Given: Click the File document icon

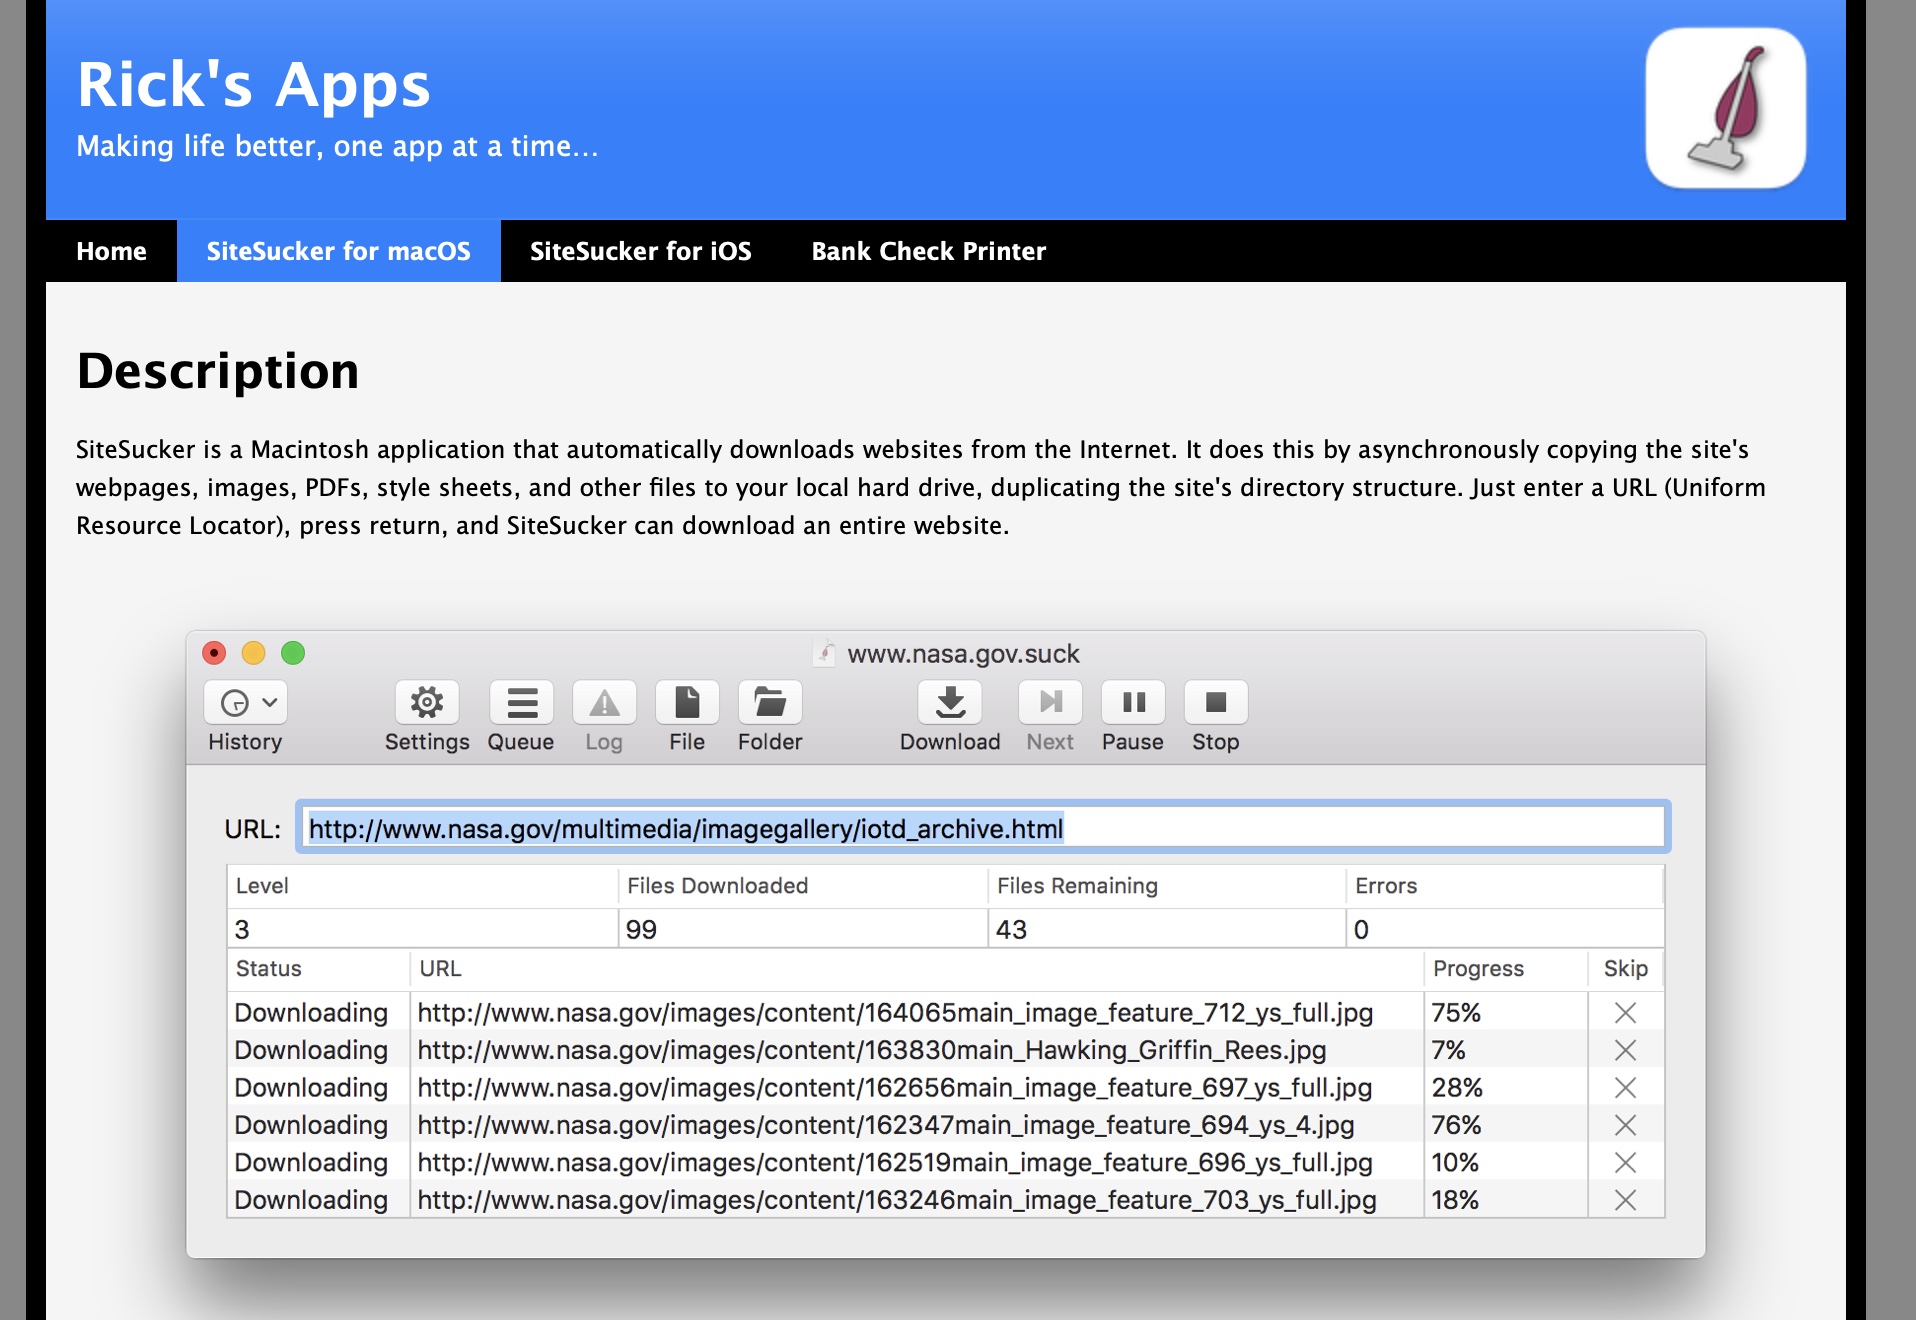Looking at the screenshot, I should pyautogui.click(x=687, y=703).
